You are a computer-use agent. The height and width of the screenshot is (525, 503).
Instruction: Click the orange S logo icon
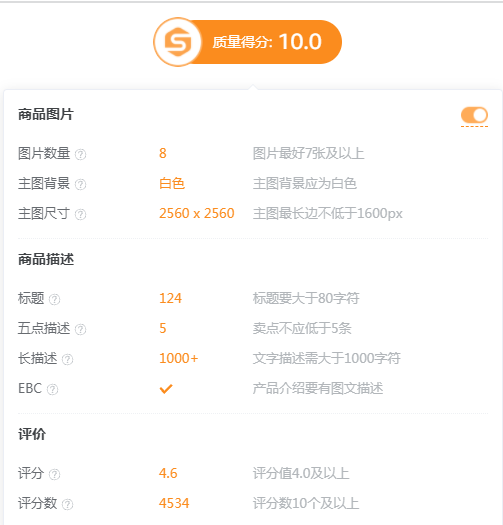pyautogui.click(x=178, y=42)
